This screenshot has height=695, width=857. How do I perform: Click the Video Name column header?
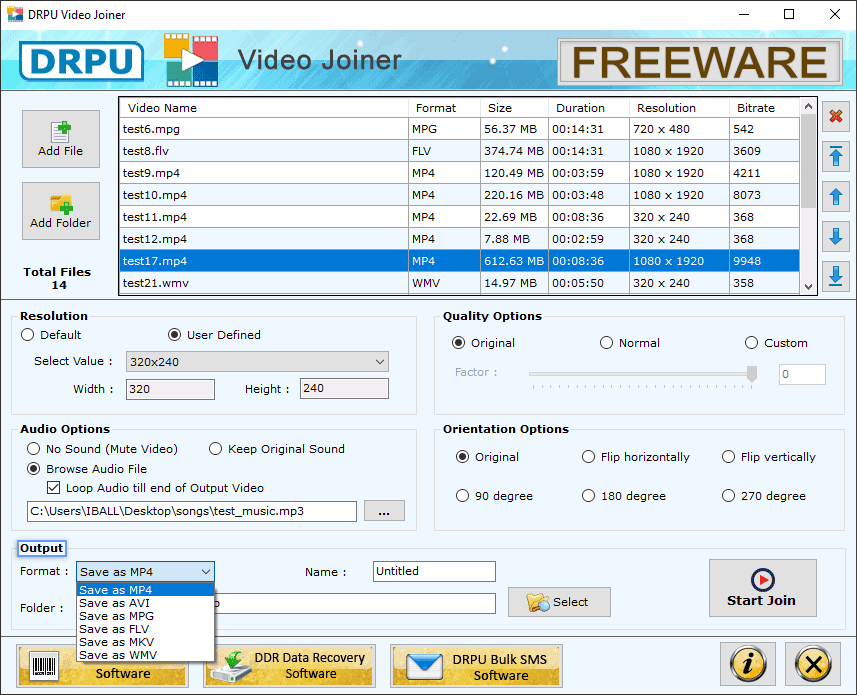264,108
